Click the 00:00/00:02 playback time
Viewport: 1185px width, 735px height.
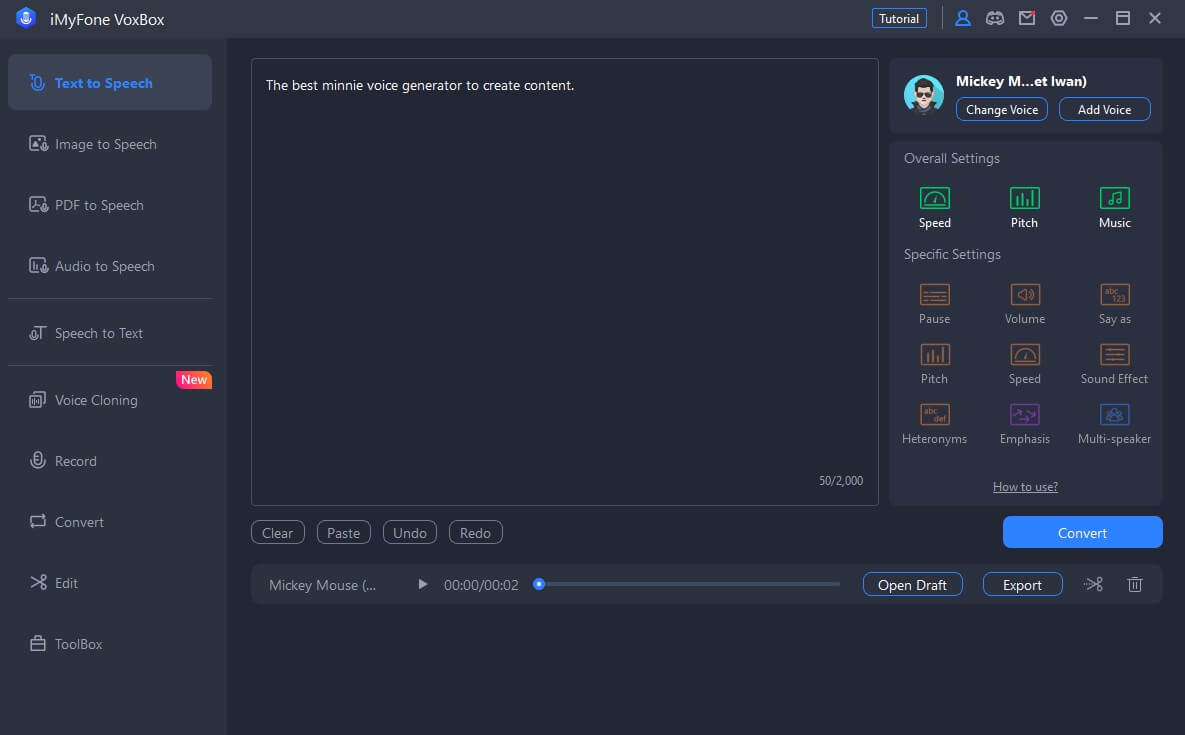point(481,585)
